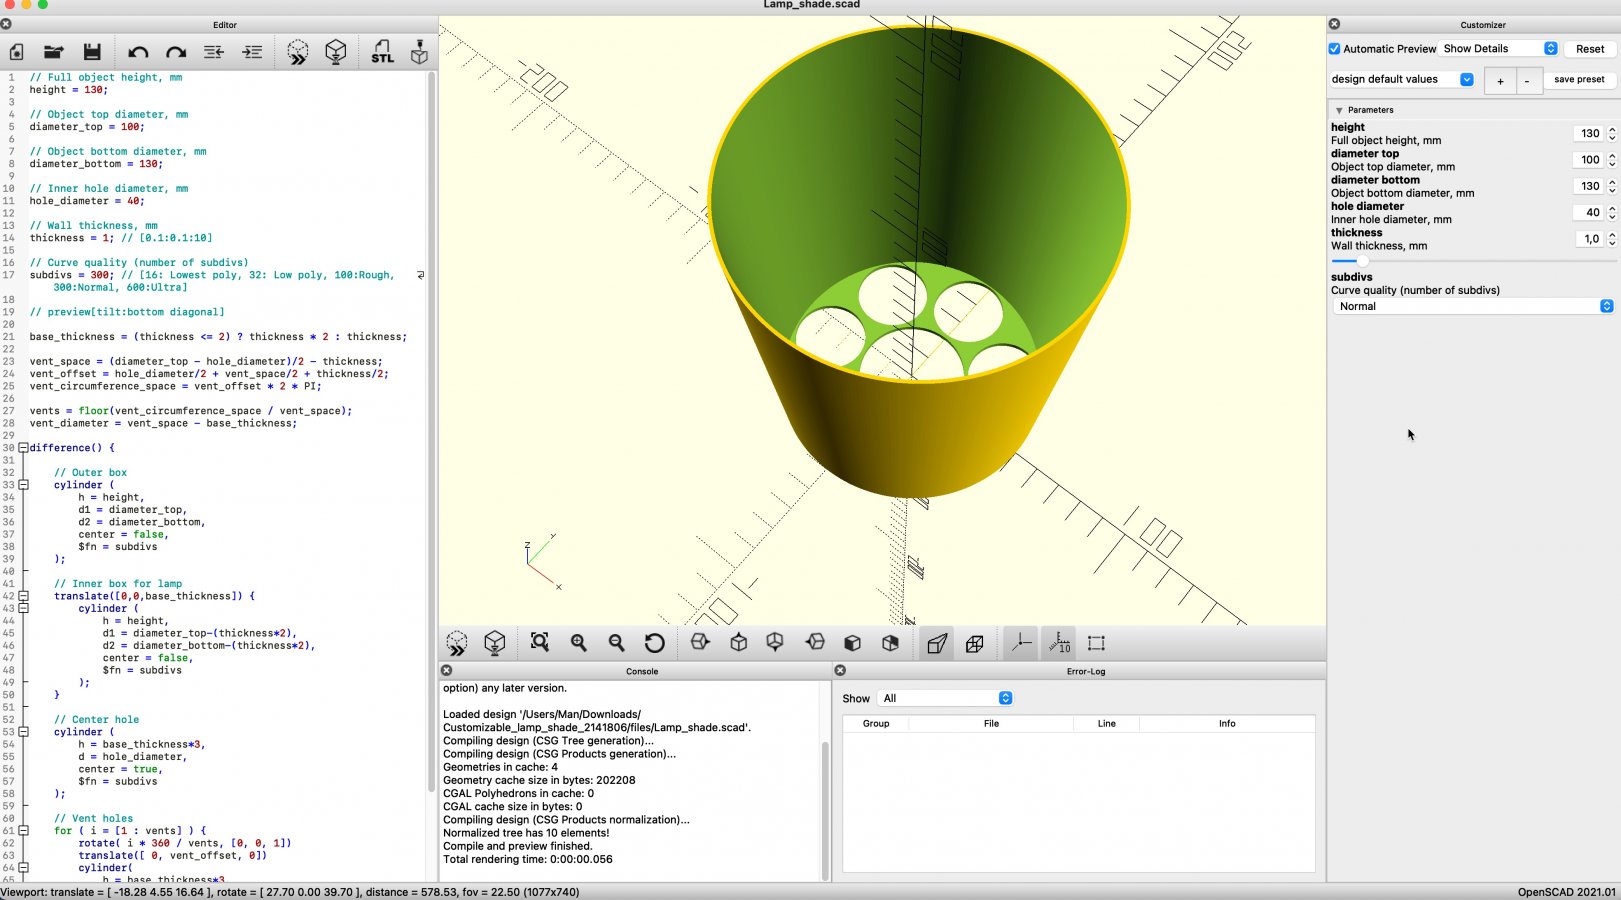Enable Perspective projection
Viewport: 1621px width, 900px height.
pyautogui.click(x=937, y=643)
